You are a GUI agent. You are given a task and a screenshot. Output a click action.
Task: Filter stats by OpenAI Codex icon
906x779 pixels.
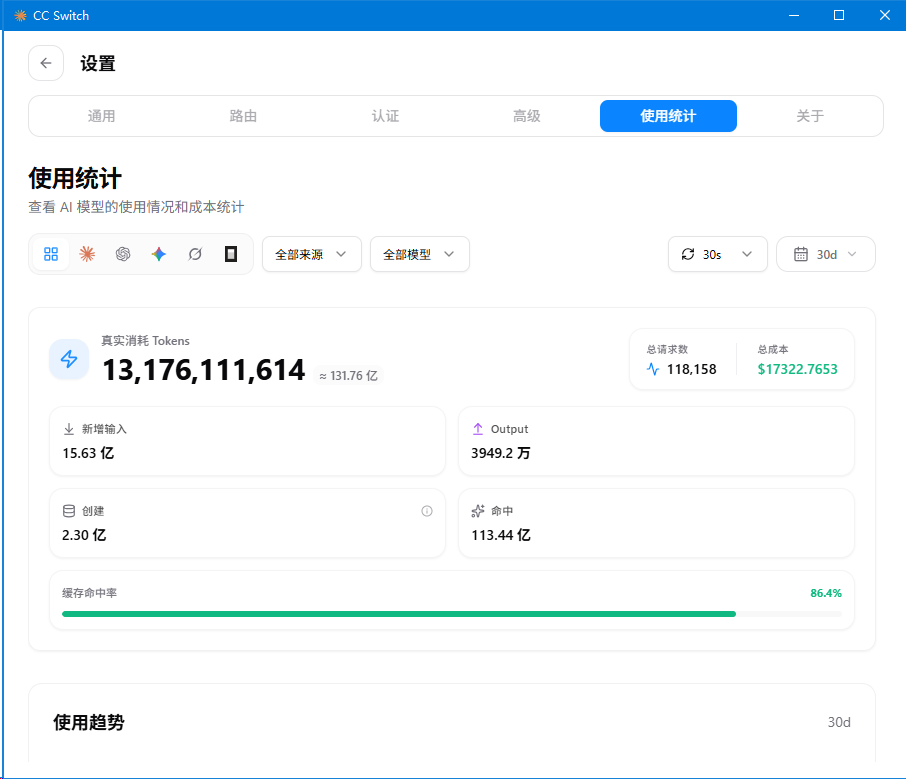123,254
